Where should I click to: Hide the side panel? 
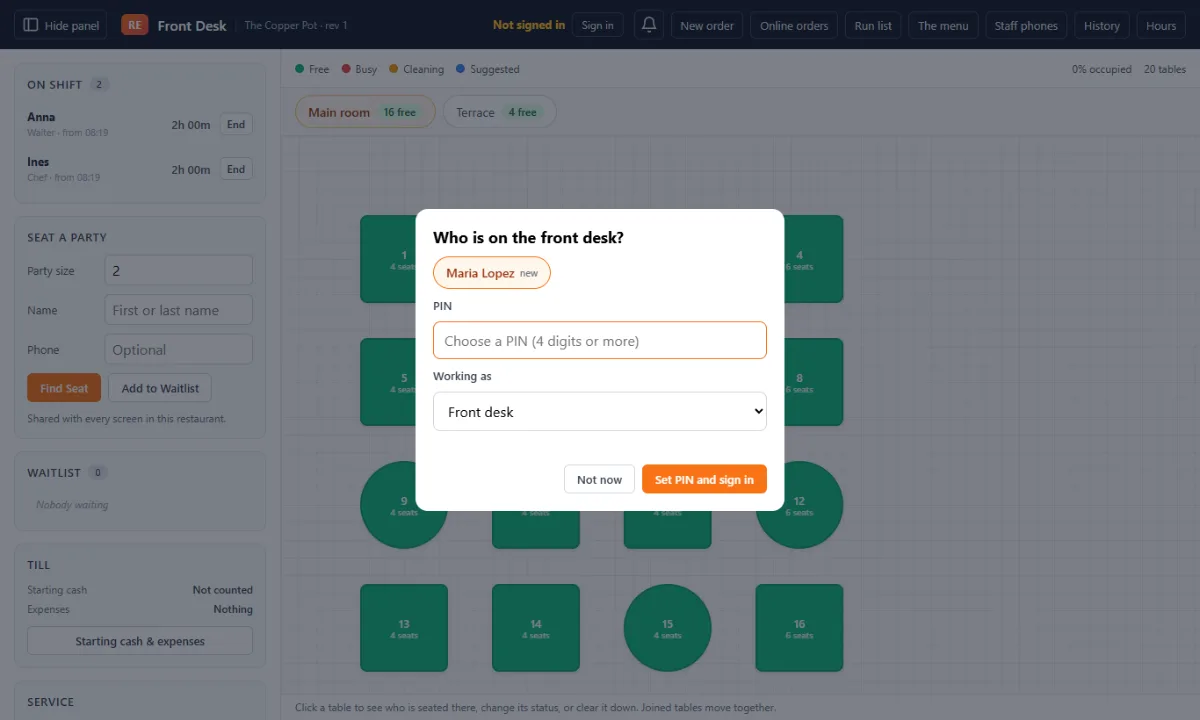point(62,25)
